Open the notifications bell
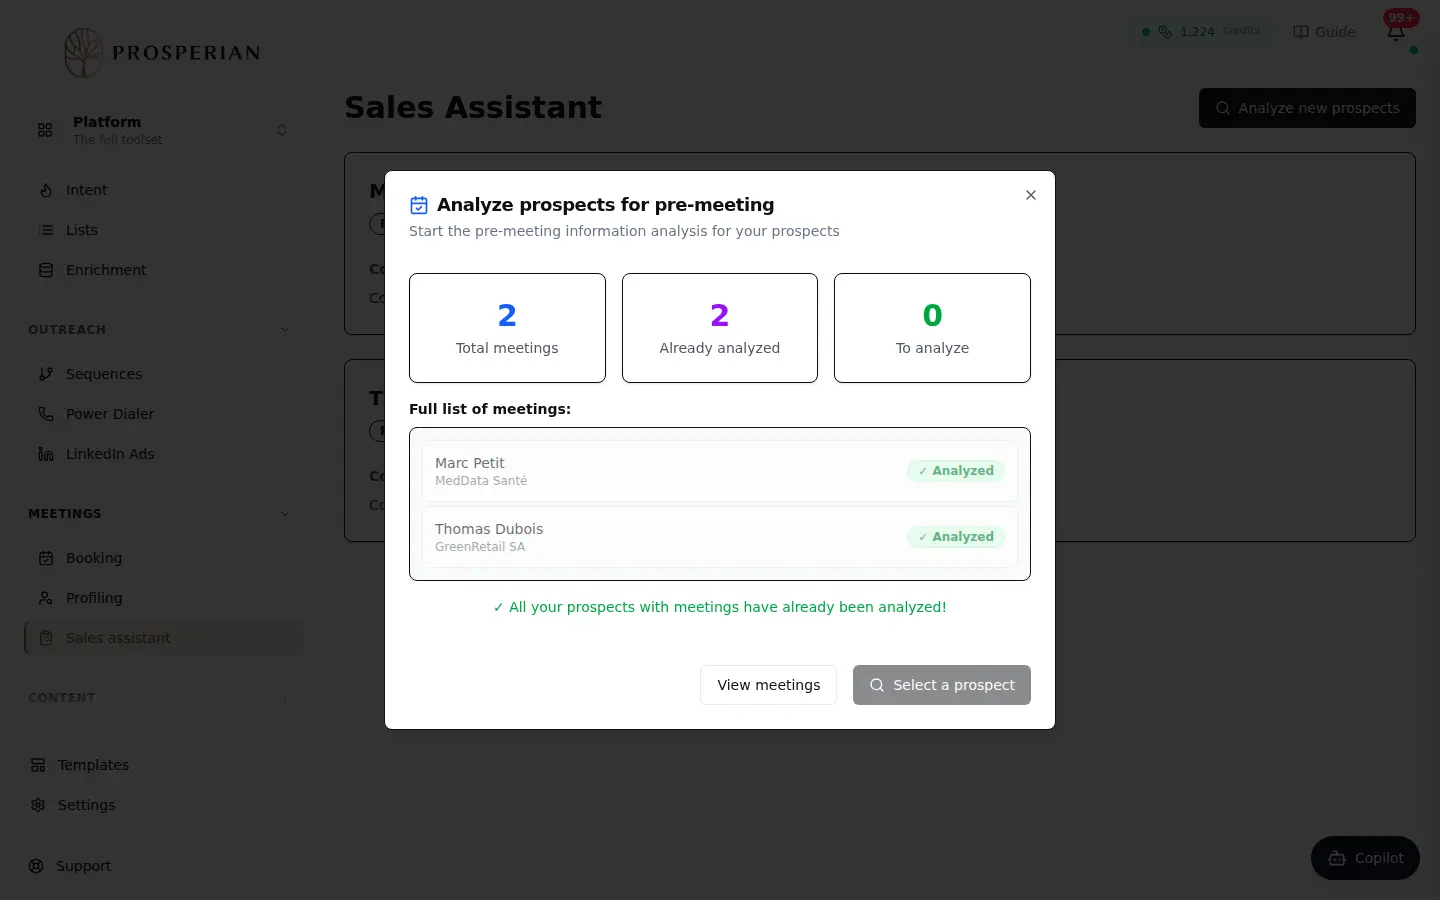The image size is (1440, 900). click(x=1396, y=32)
